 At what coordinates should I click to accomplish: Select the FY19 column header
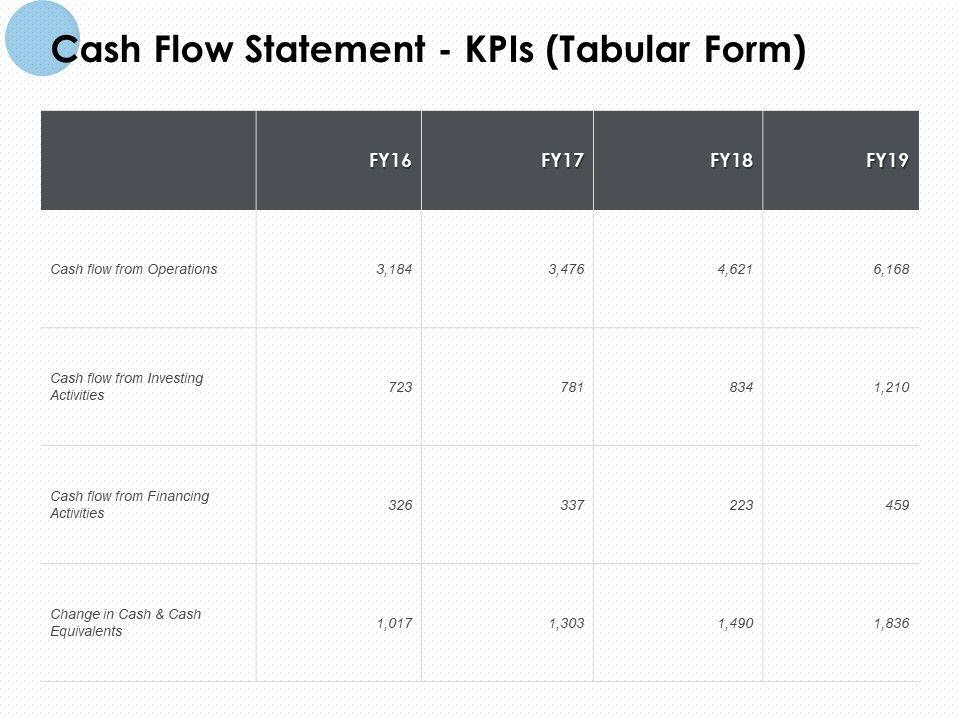tap(889, 160)
